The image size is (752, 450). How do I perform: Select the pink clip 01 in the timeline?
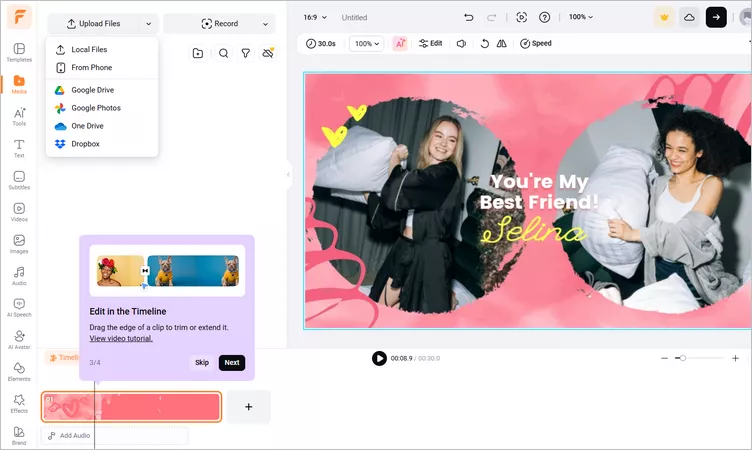(131, 407)
